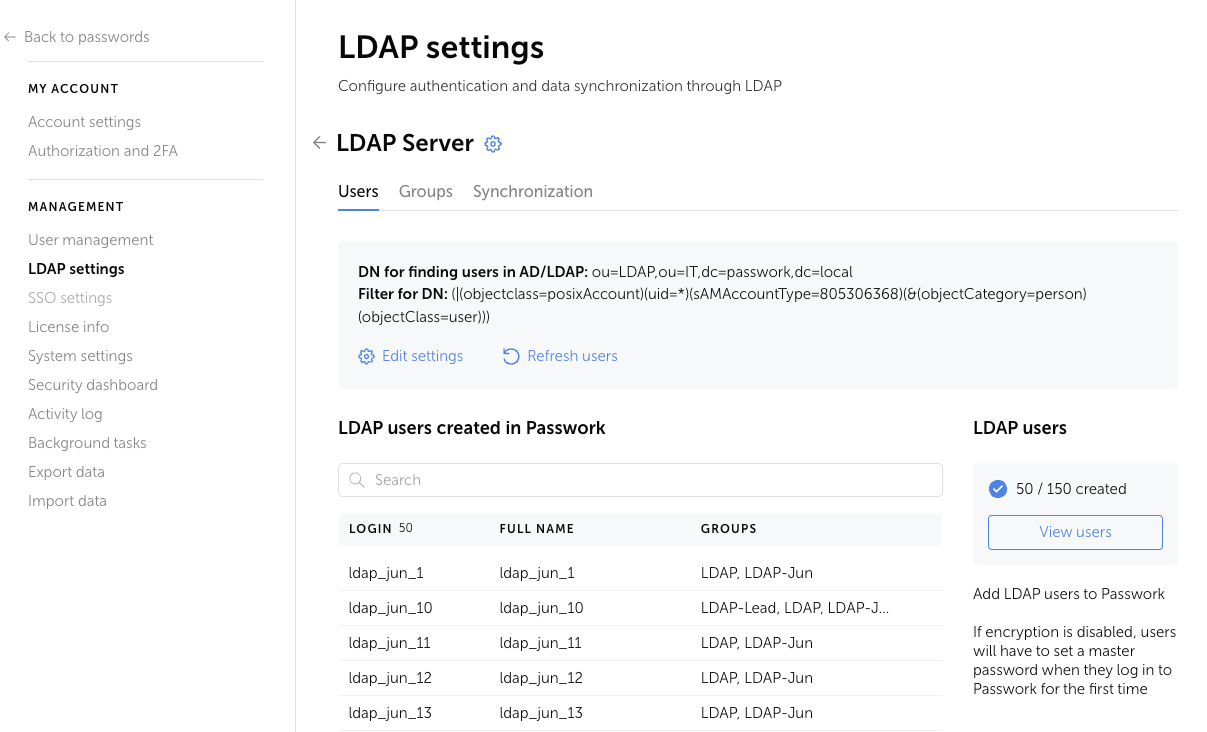
Task: Click the gear icon on Edit settings
Action: point(366,356)
